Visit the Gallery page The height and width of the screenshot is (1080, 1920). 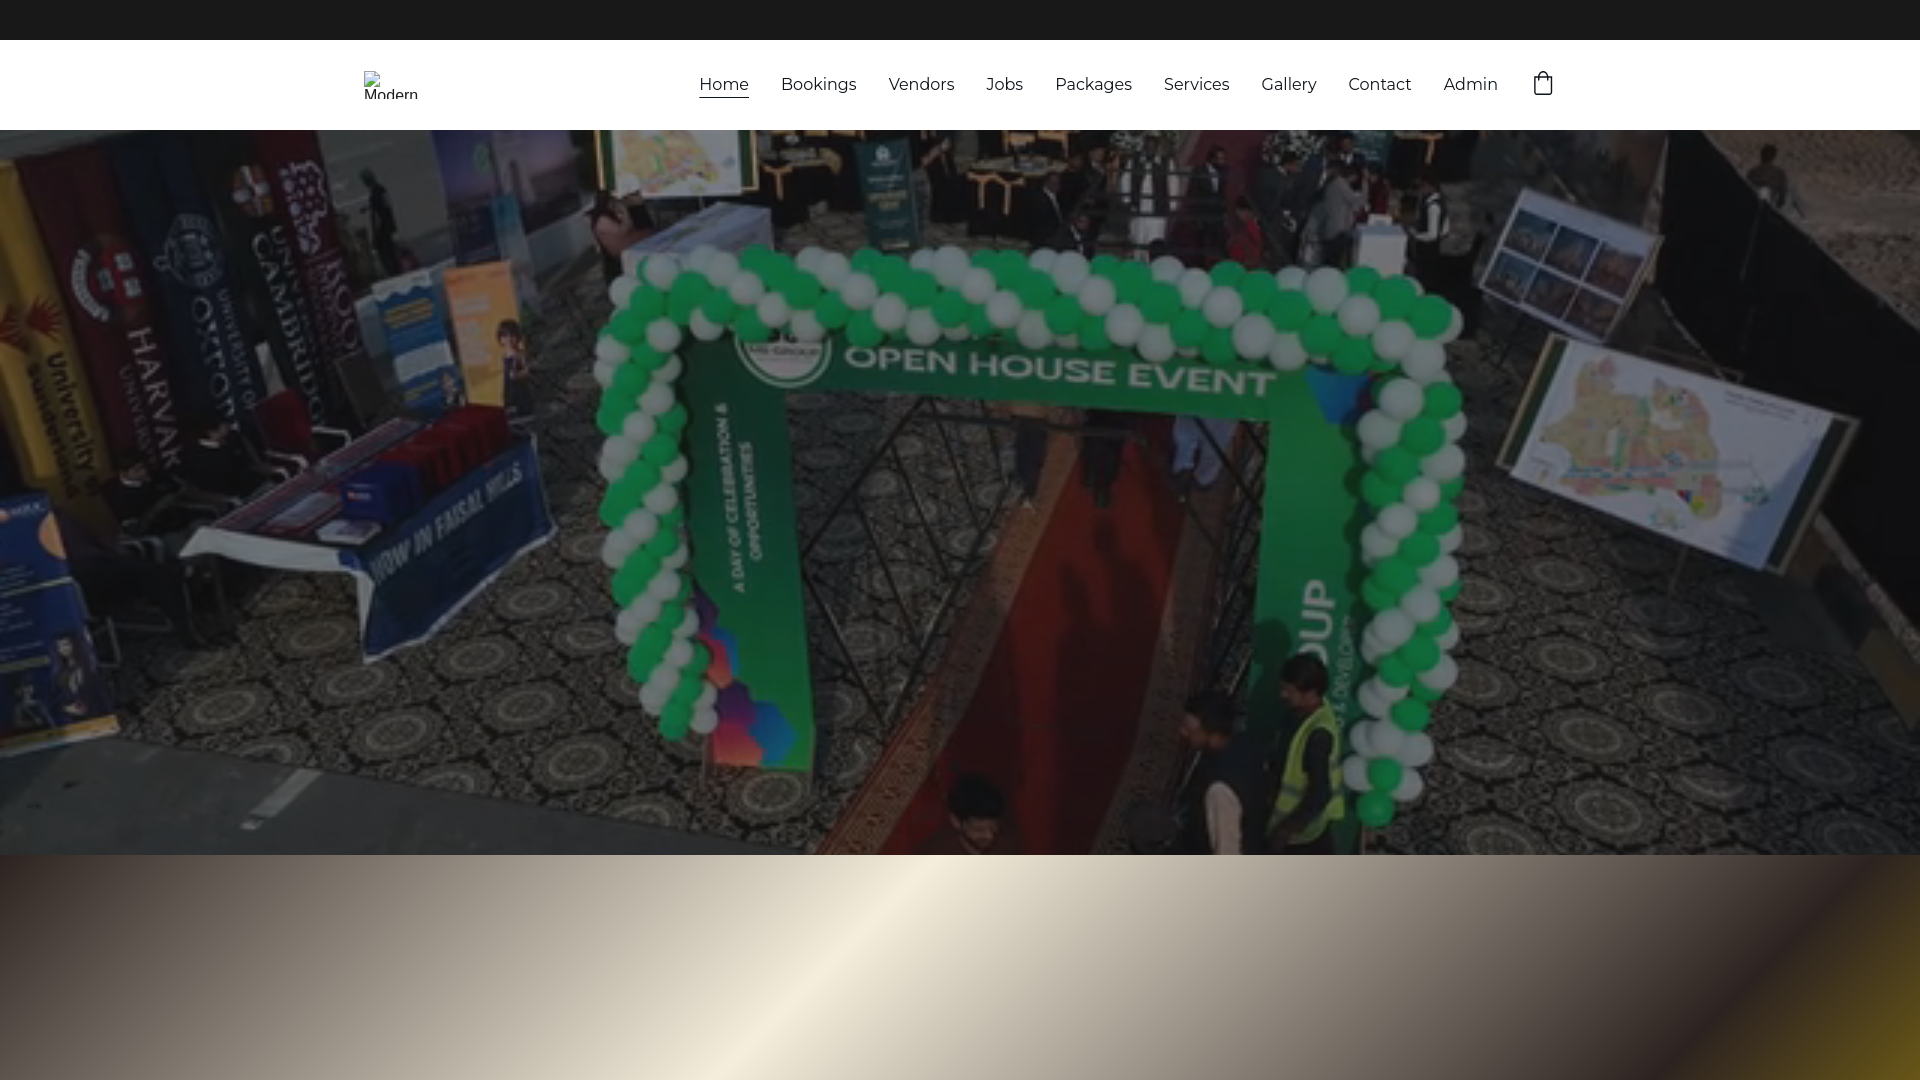pyautogui.click(x=1288, y=85)
